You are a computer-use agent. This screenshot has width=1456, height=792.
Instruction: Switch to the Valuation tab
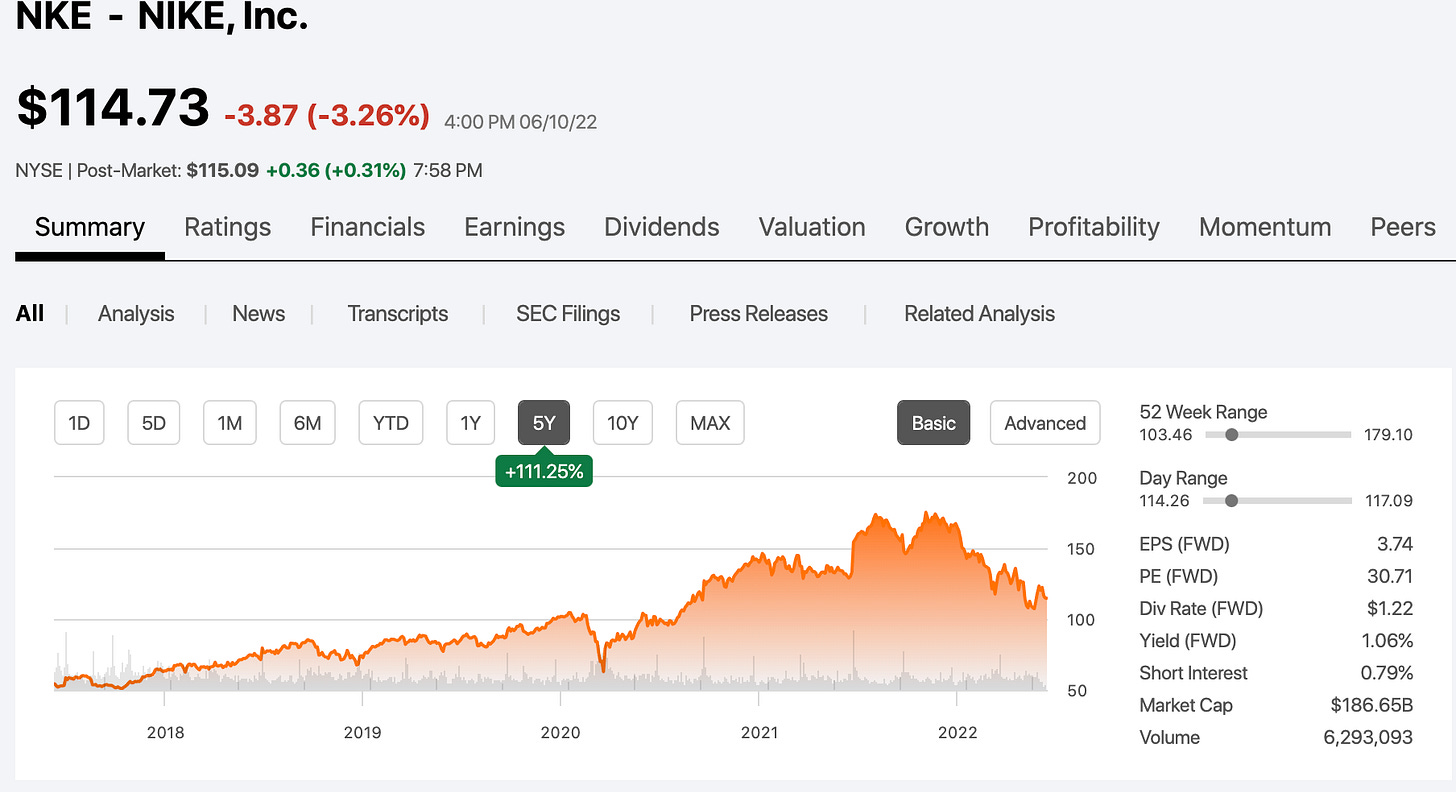coord(812,228)
